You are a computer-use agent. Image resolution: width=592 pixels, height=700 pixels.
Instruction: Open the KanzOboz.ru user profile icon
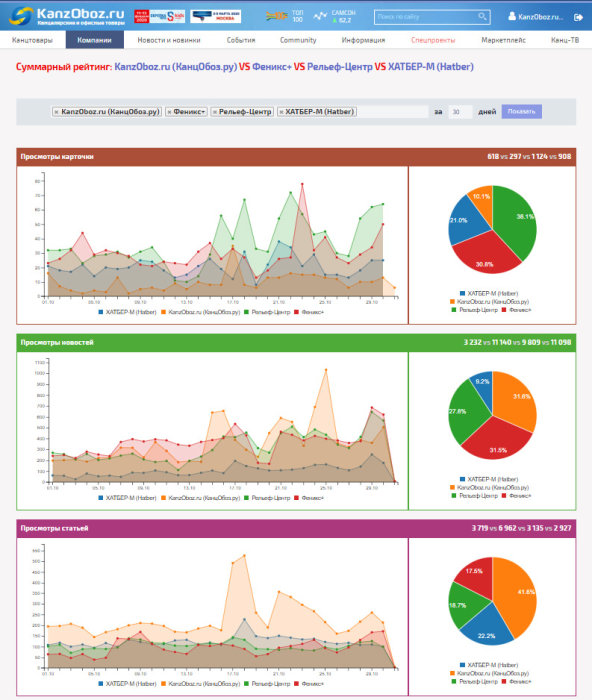click(x=512, y=17)
